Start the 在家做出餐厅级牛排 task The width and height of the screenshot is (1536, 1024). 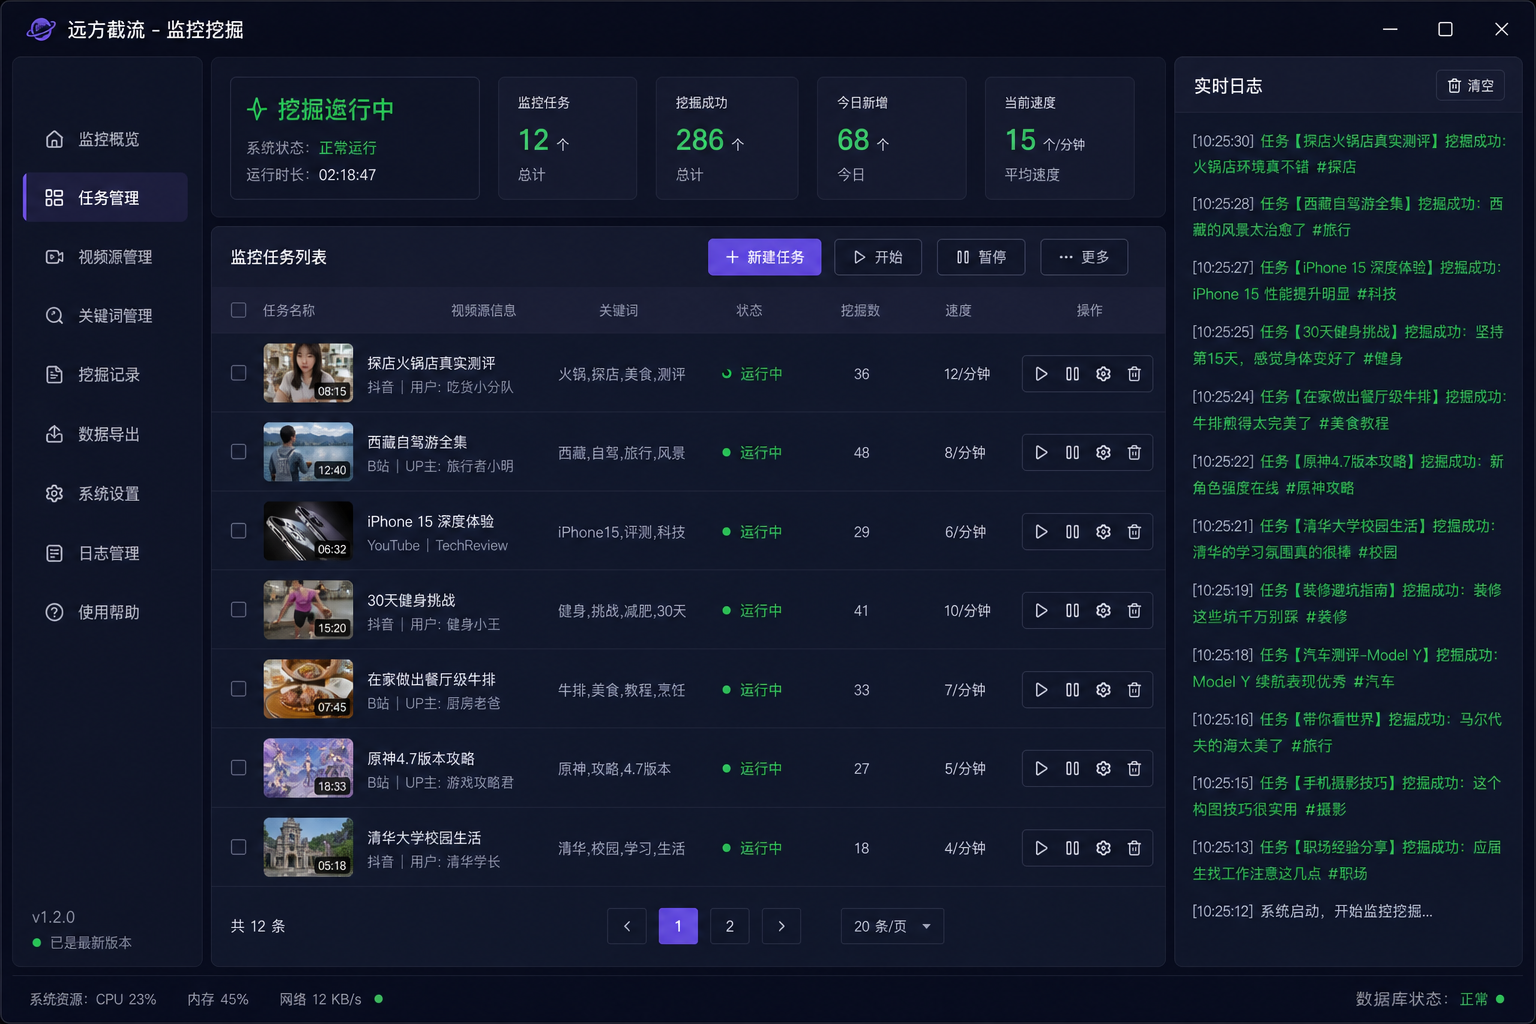(1041, 690)
